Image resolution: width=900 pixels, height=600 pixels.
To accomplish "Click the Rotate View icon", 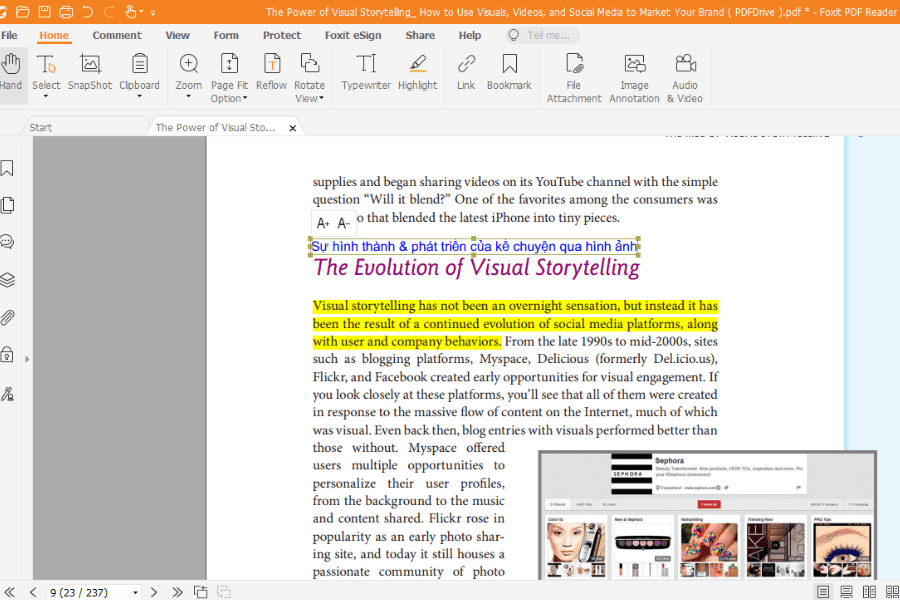I will click(x=309, y=63).
